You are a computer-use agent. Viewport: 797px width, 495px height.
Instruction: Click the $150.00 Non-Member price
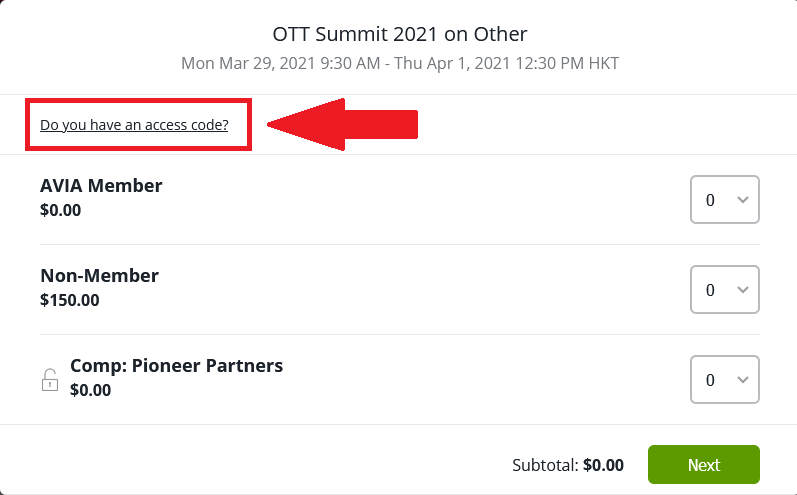click(70, 300)
